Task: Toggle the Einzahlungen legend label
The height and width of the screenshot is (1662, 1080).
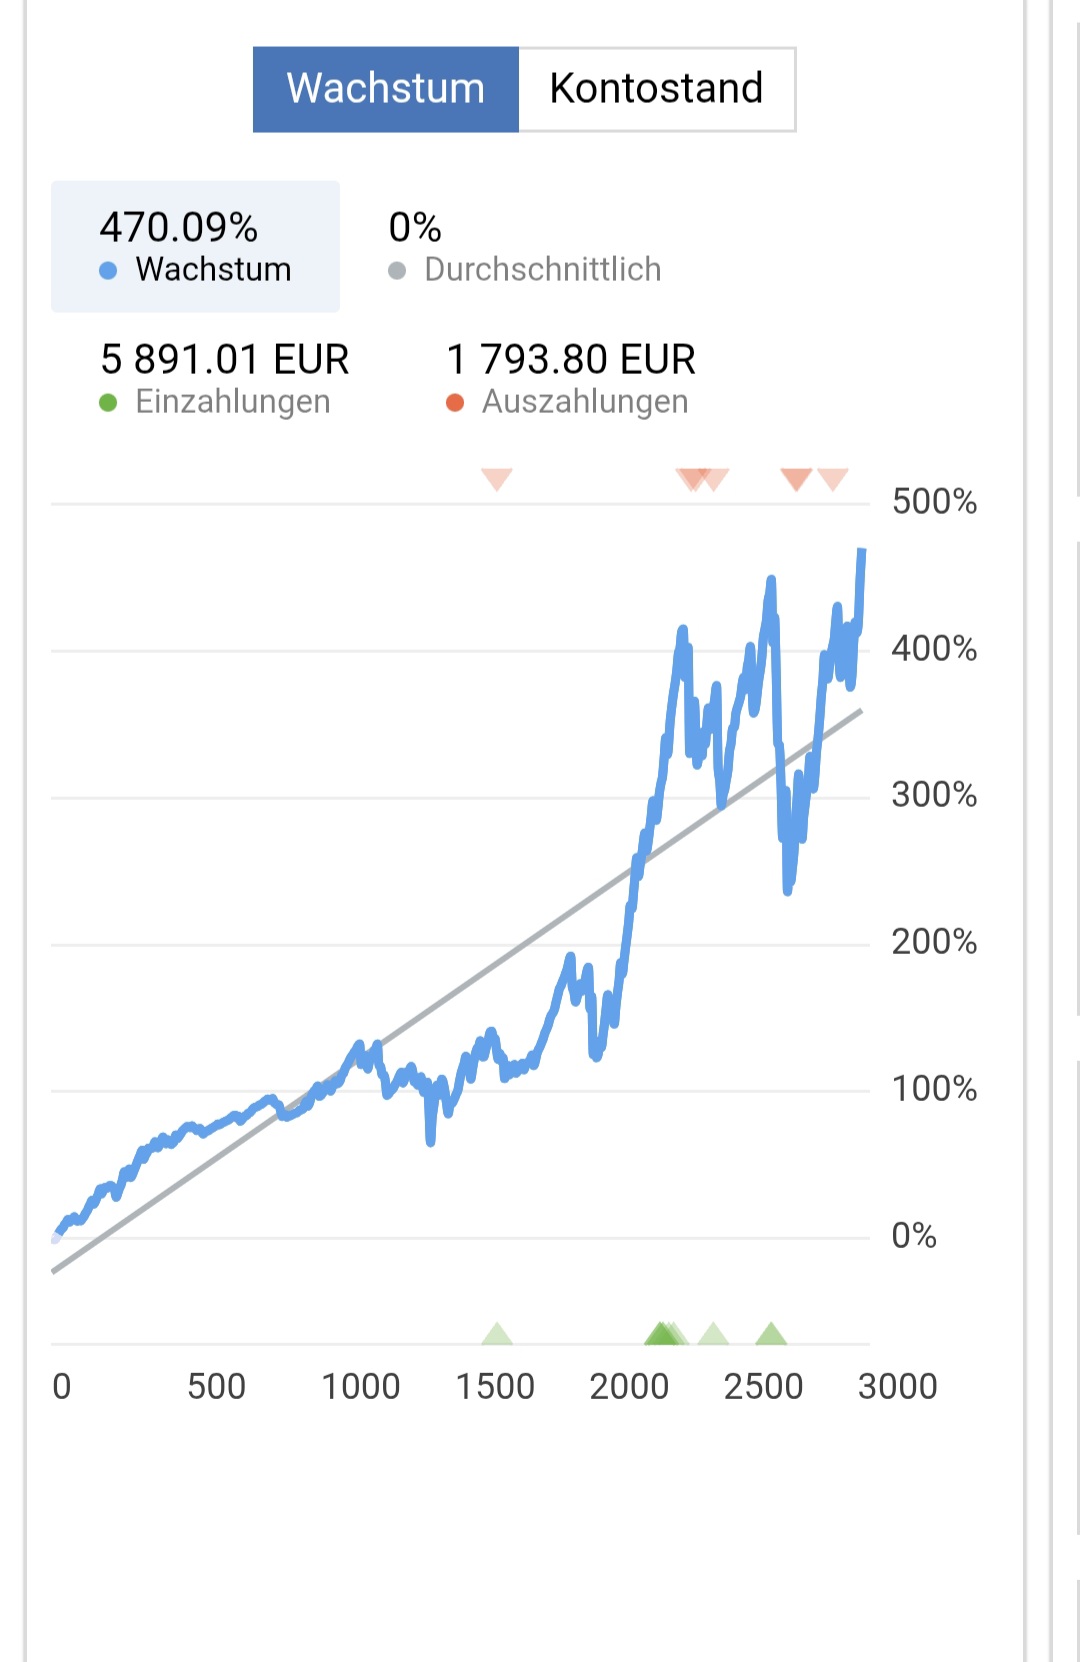Action: 232,402
